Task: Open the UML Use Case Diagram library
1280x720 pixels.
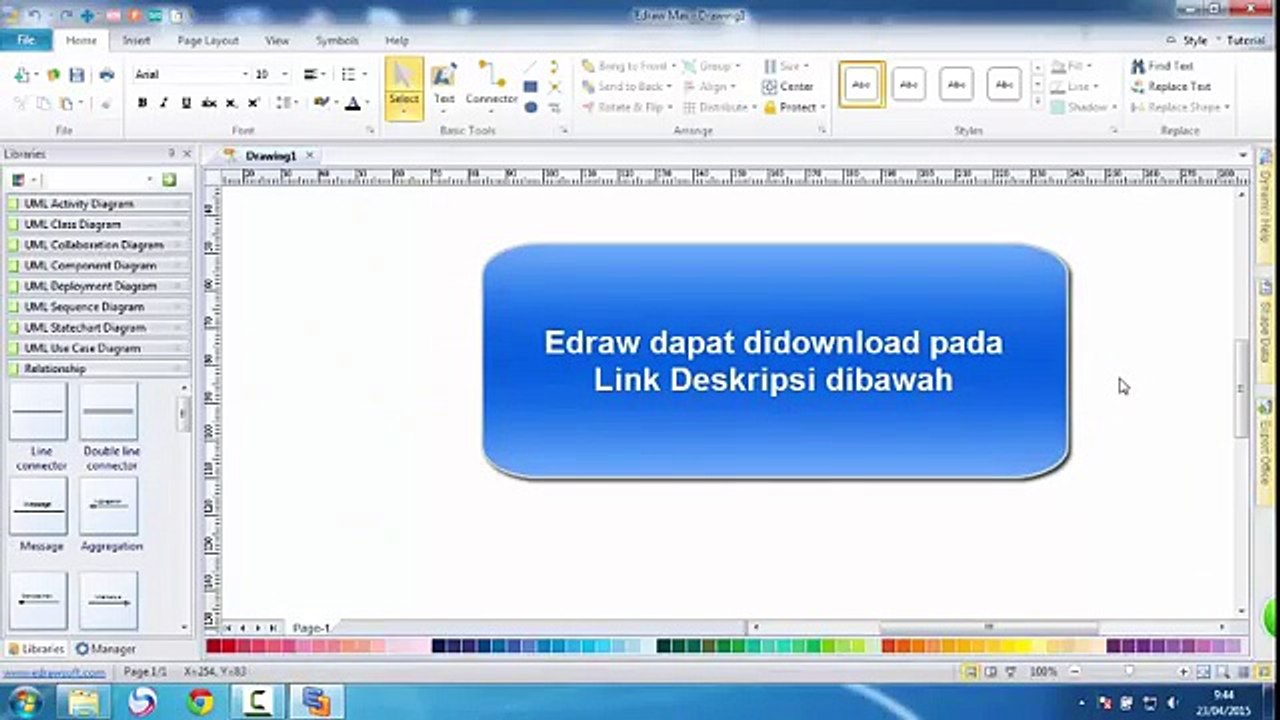Action: click(x=97, y=348)
